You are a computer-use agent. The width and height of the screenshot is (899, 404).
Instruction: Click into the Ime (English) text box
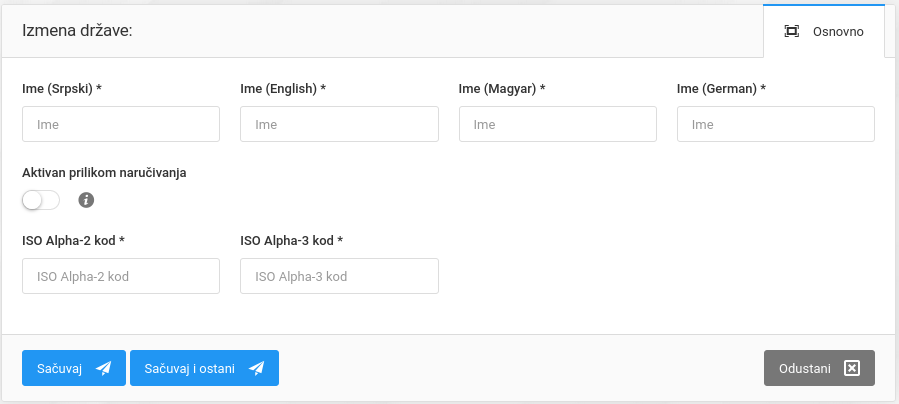click(339, 125)
